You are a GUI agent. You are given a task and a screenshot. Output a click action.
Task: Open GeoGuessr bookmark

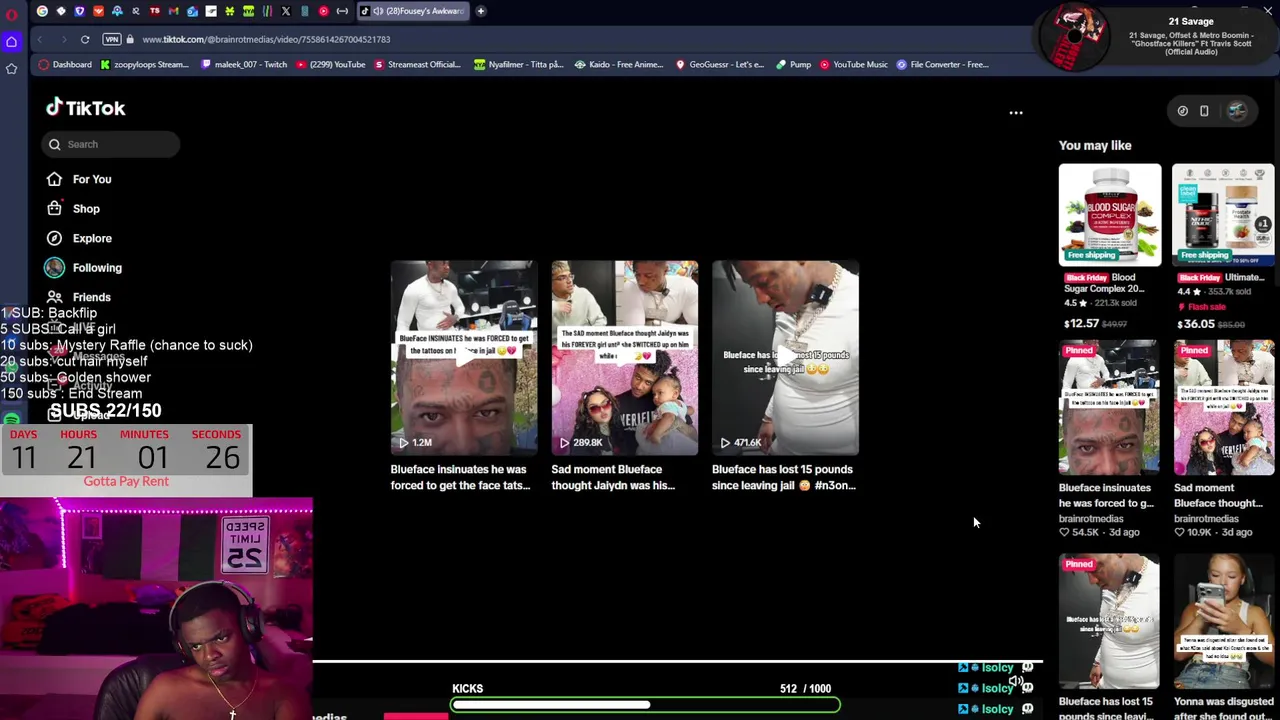point(720,64)
